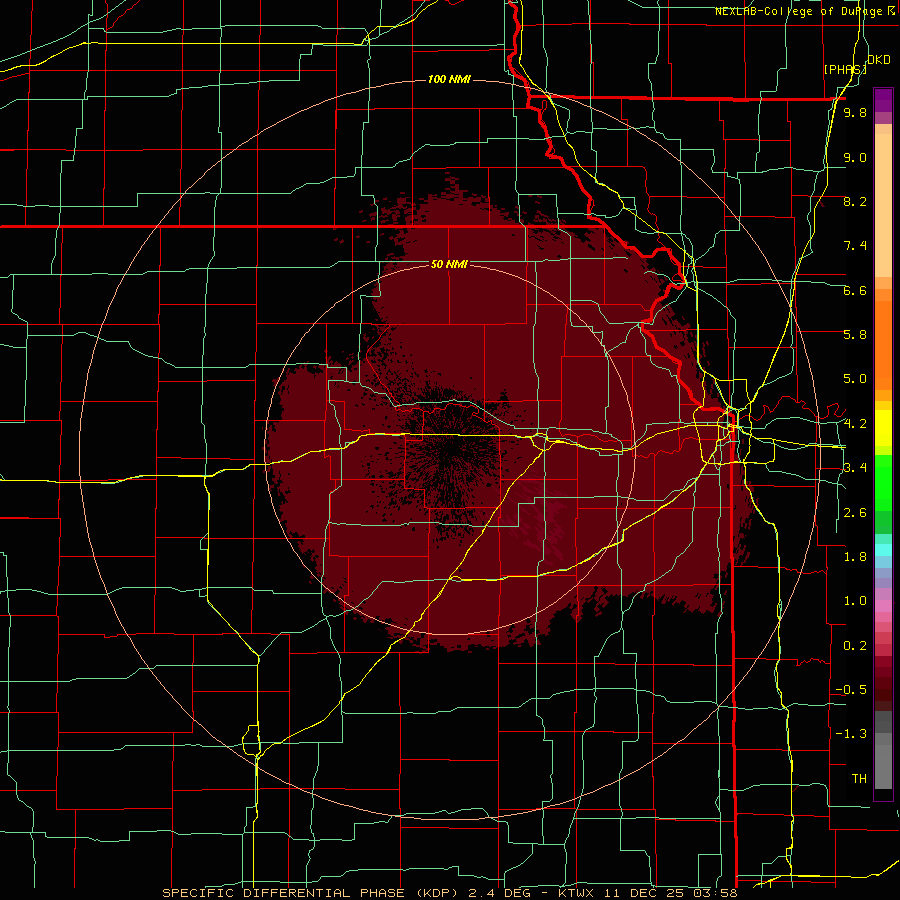Click the 1.0 value on the color scale
900x900 pixels.
855,602
